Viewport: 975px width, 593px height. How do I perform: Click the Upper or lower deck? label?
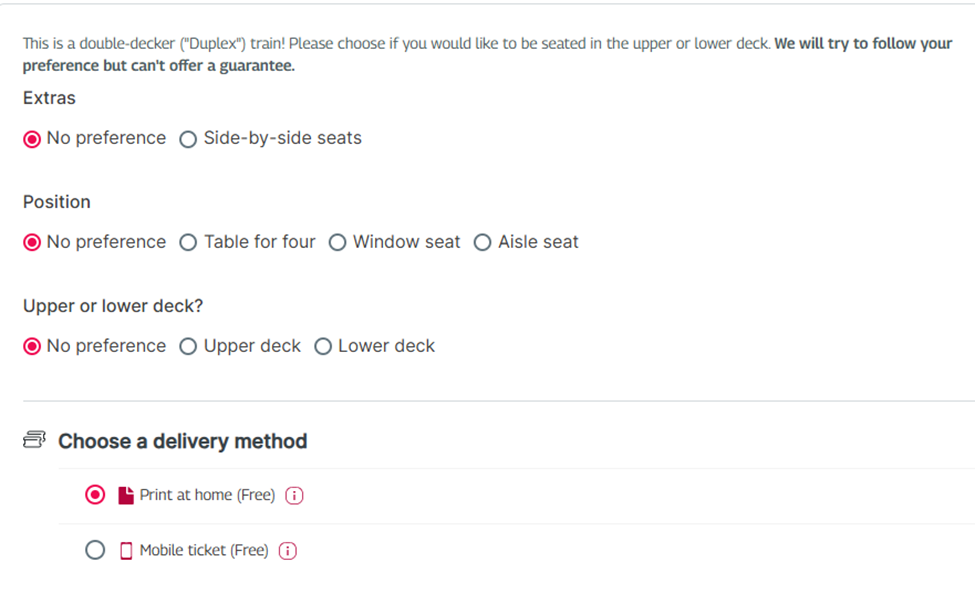click(113, 306)
